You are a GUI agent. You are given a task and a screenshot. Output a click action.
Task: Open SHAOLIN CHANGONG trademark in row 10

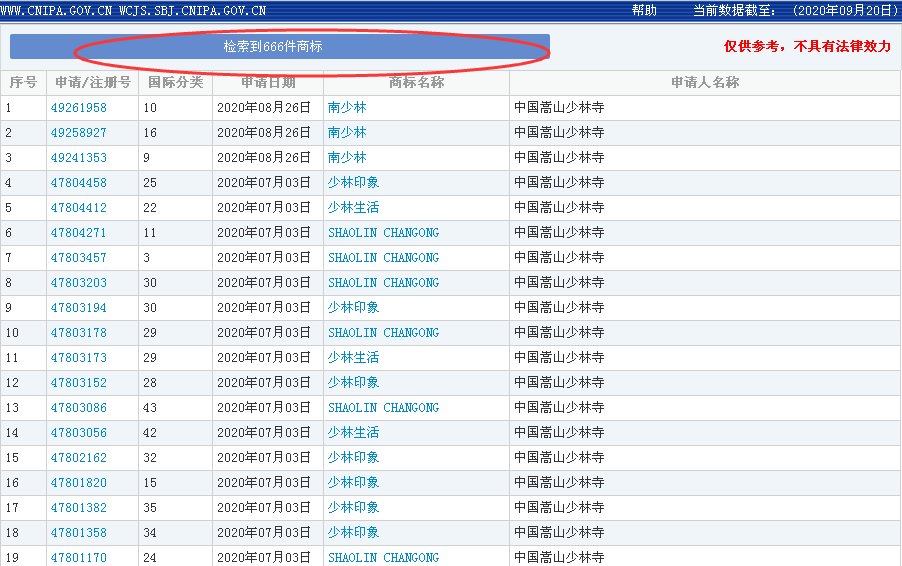pos(384,333)
